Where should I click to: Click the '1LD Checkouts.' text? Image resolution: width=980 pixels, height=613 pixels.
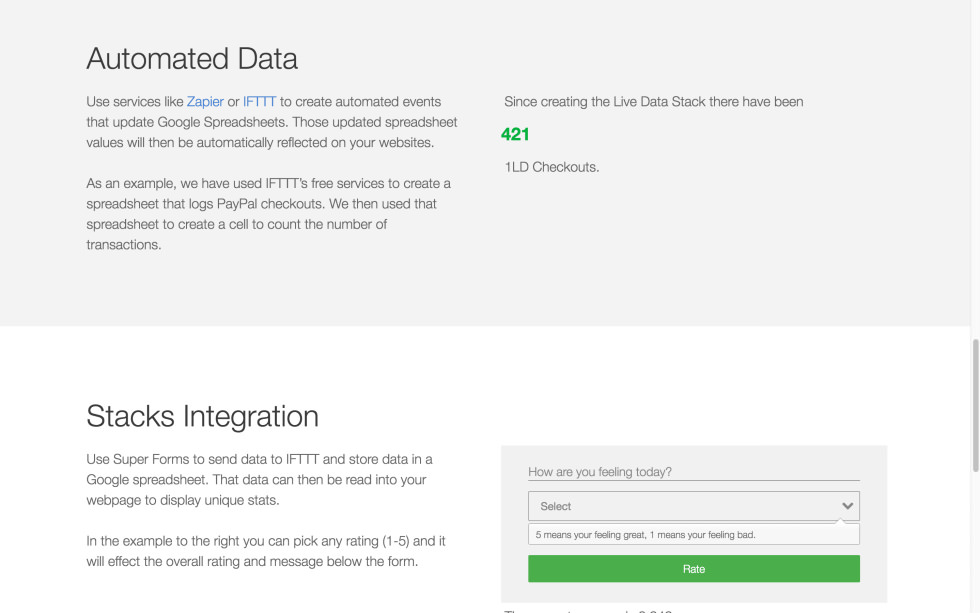(552, 167)
